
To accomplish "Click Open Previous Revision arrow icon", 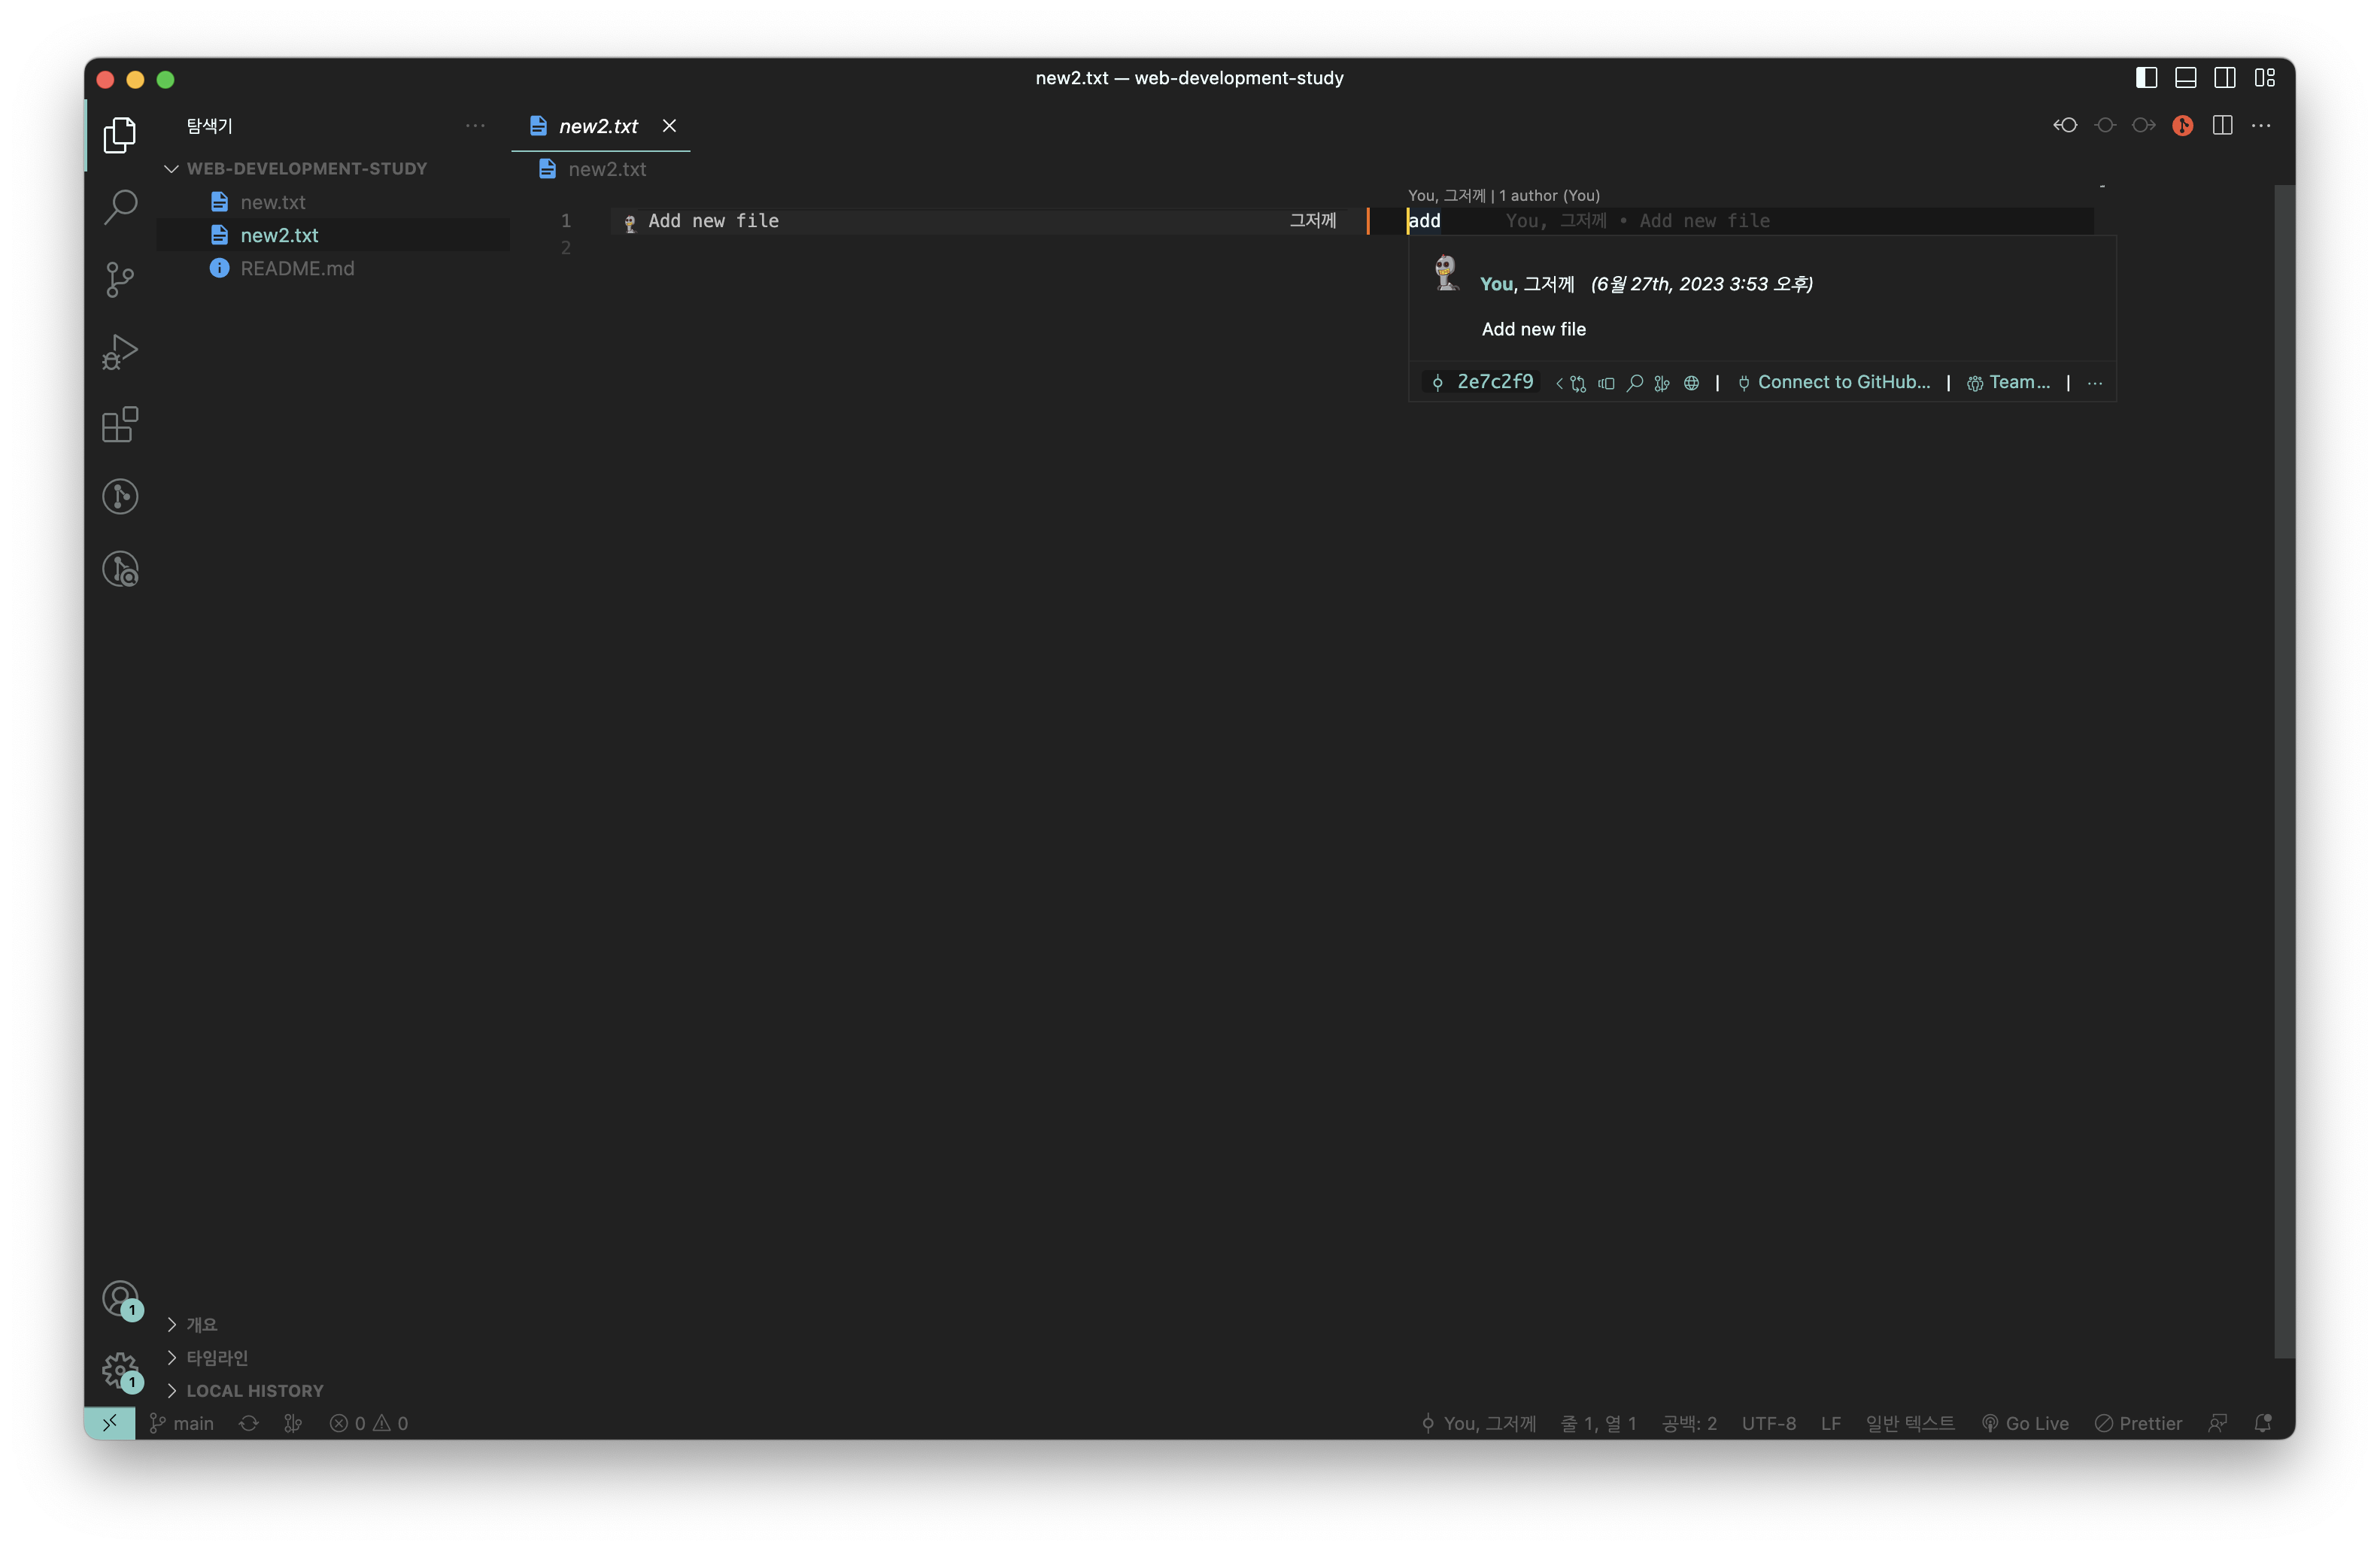I will (2065, 126).
